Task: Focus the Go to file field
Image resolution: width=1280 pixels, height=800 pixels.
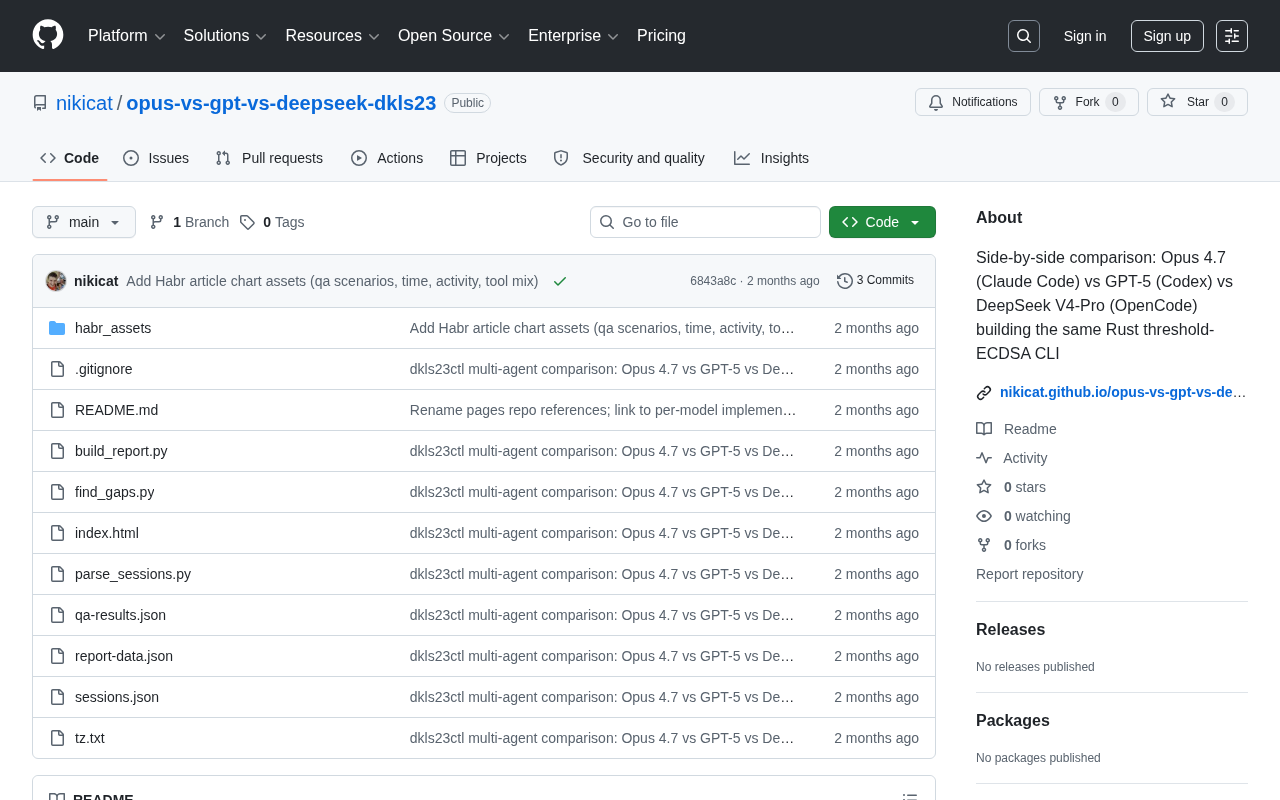Action: 705,222
